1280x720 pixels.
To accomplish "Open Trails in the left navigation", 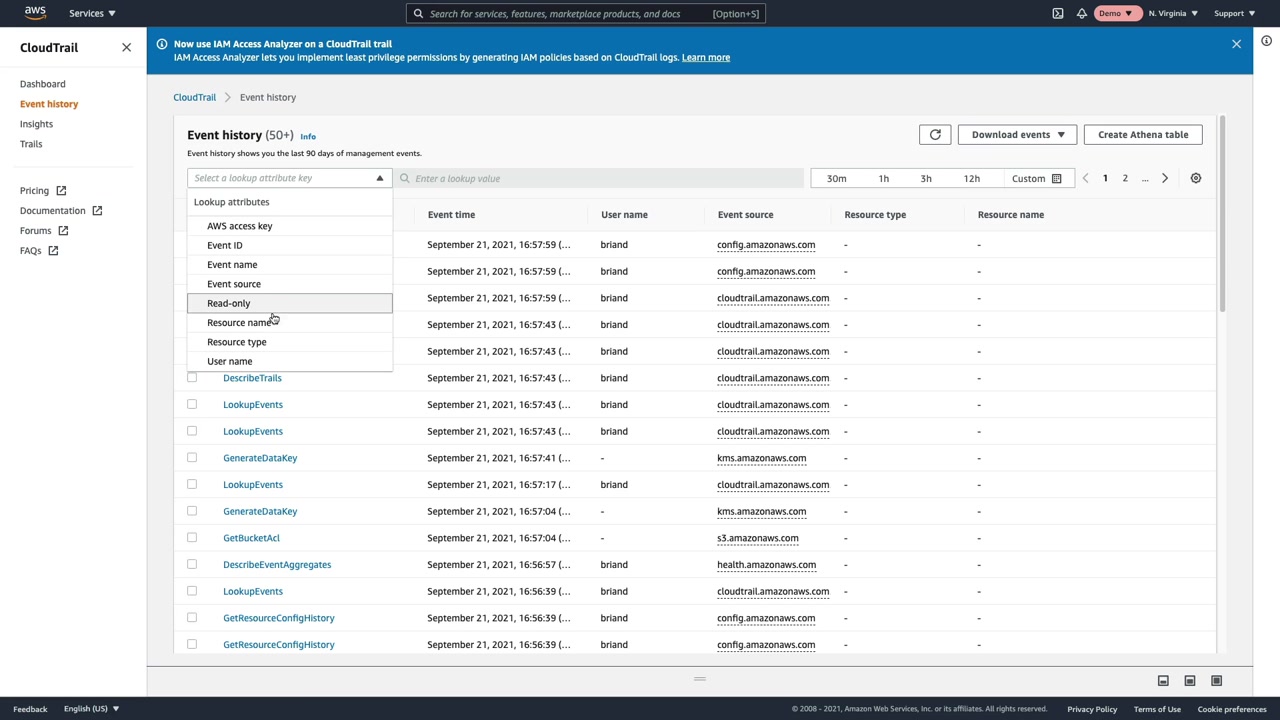I will tap(31, 144).
